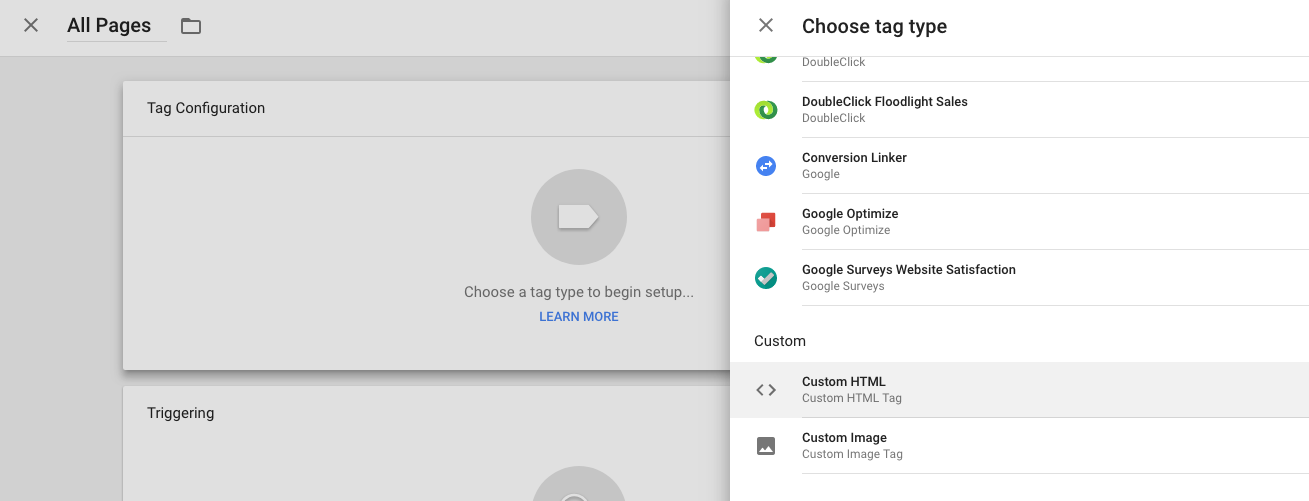Click the tag placeholder circle icon

(x=579, y=217)
